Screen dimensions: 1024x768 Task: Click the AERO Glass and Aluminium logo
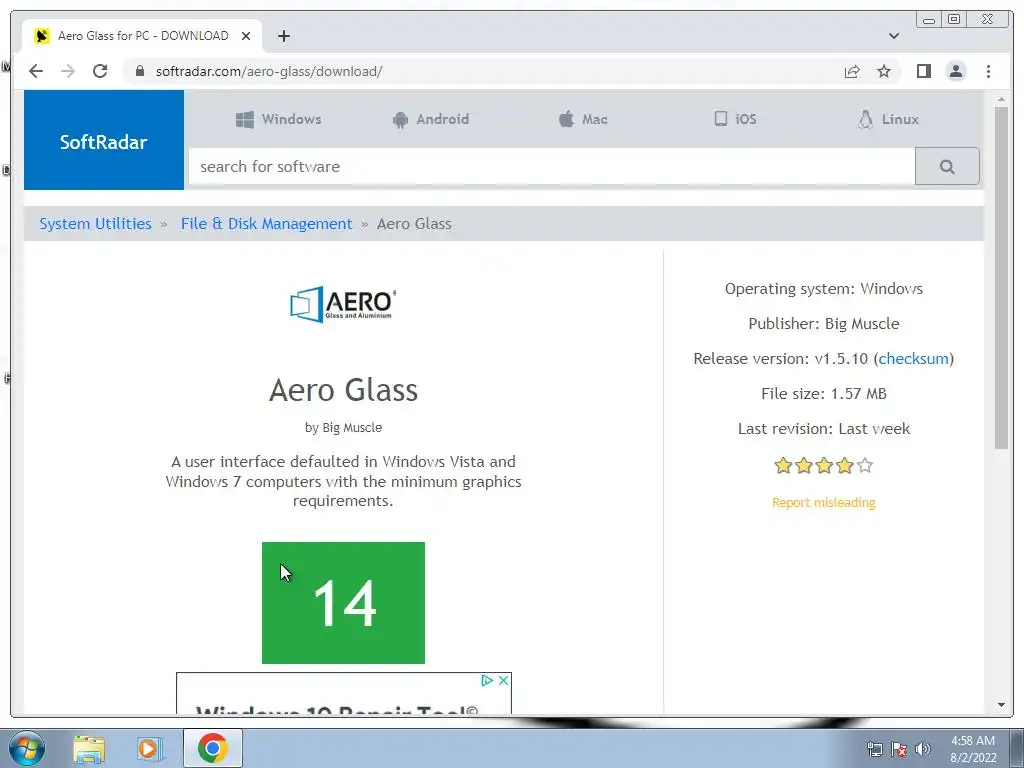pos(344,304)
